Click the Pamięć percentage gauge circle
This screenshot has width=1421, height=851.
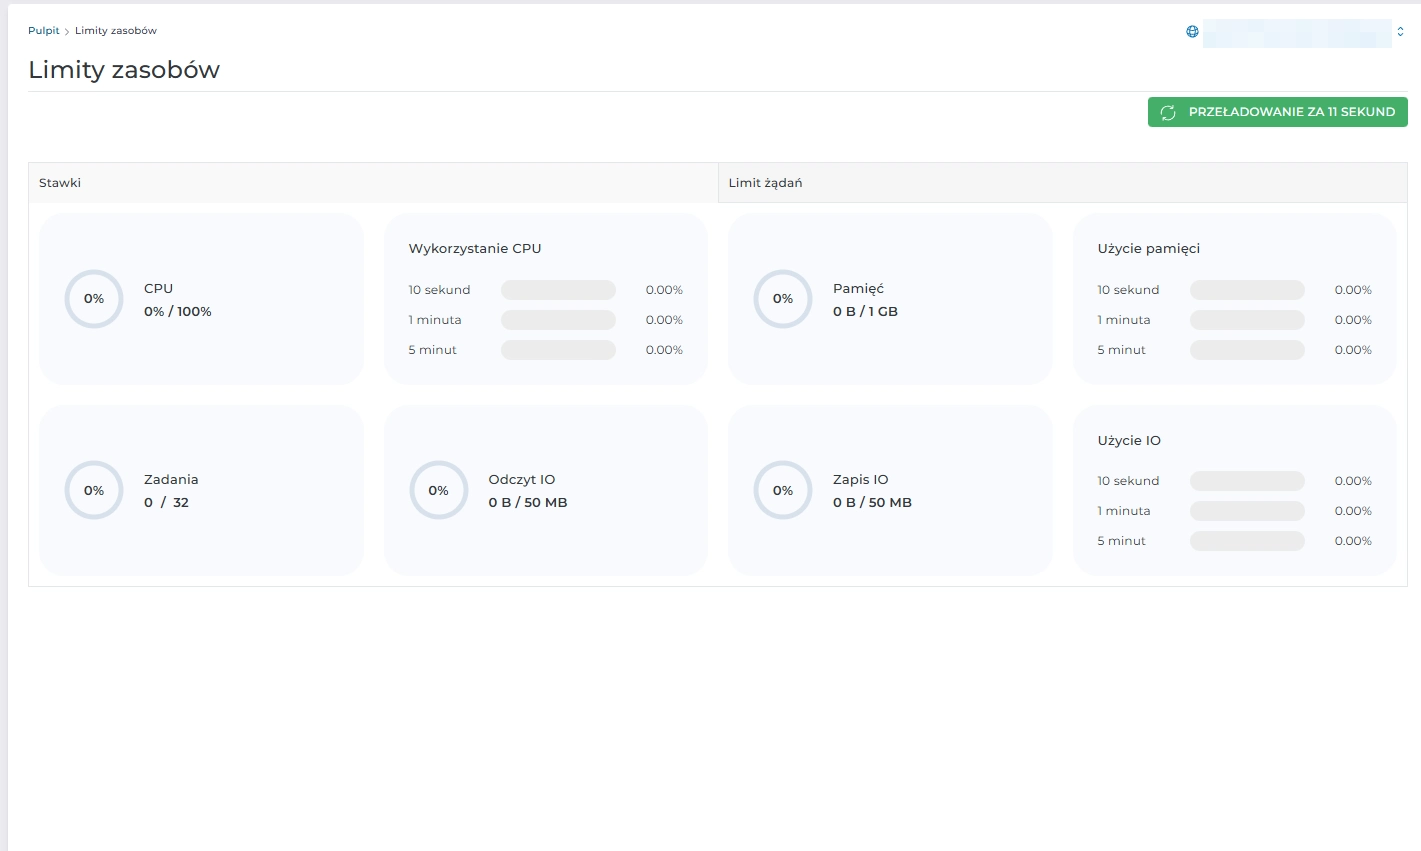pos(782,298)
